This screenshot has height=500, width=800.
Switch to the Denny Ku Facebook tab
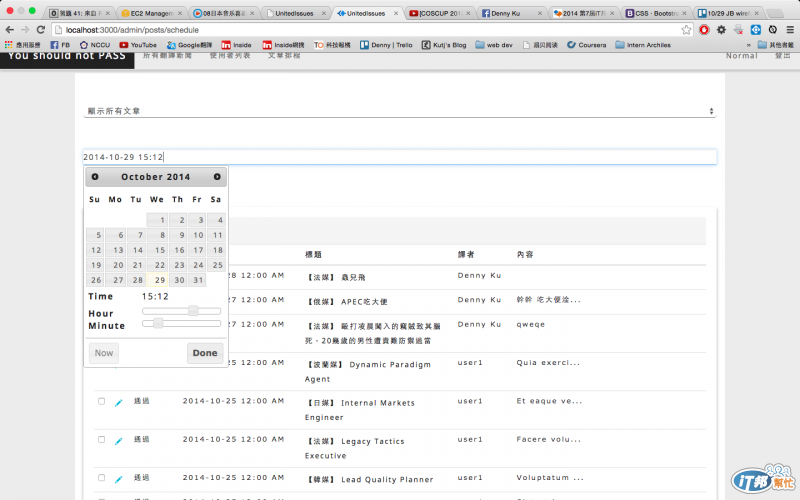pos(512,13)
